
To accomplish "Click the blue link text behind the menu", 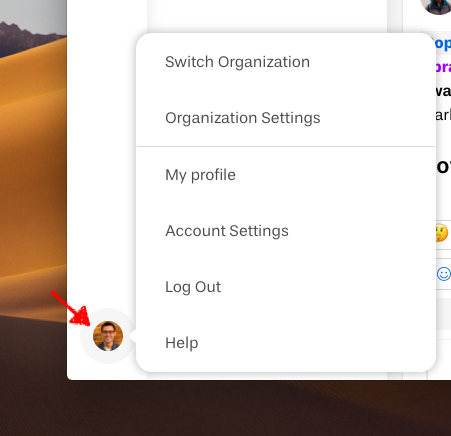I will point(444,43).
